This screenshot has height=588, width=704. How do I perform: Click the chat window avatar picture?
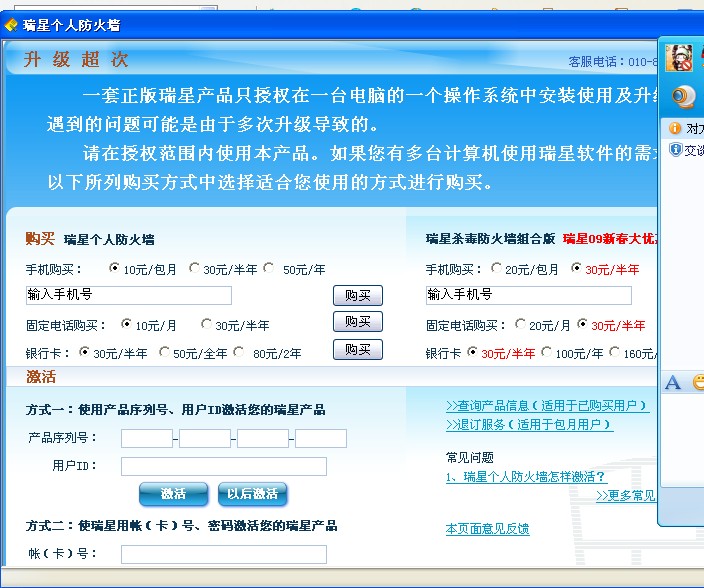click(679, 58)
